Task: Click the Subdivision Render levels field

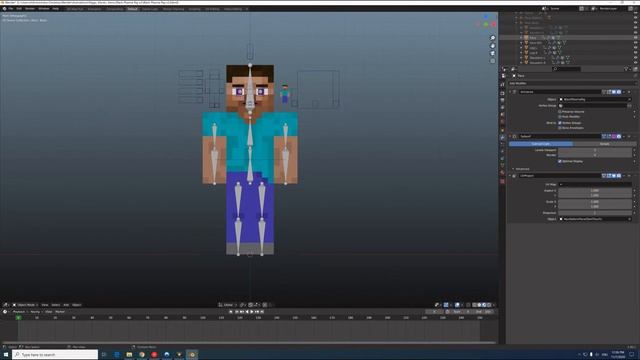Action: [x=594, y=155]
